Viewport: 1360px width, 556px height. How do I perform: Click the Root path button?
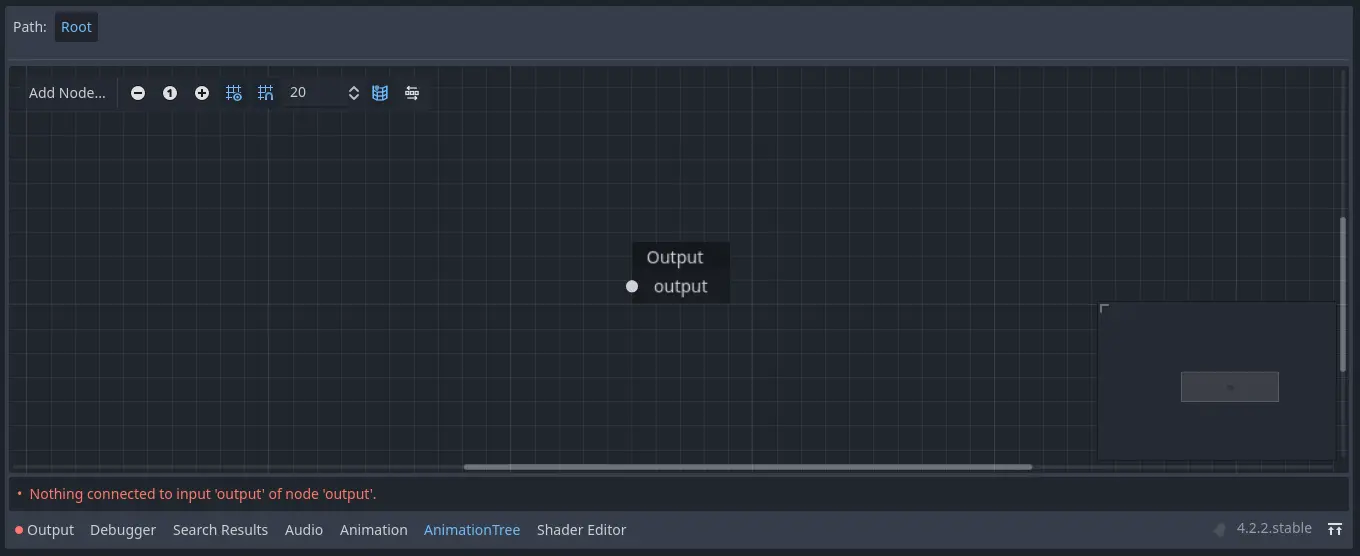(76, 27)
